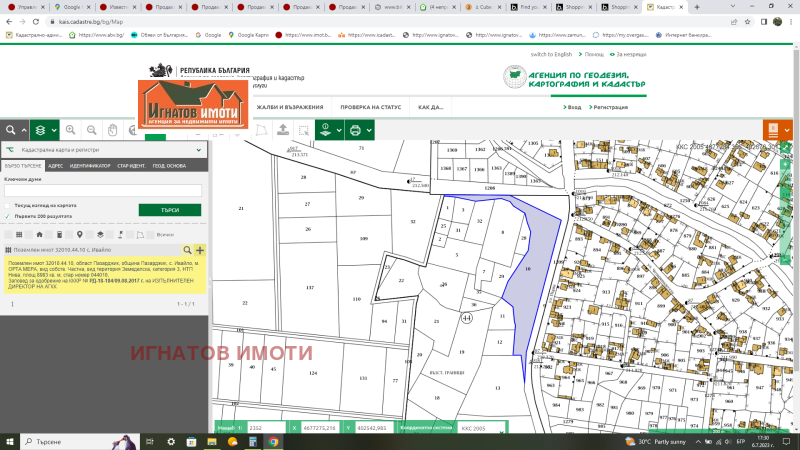The width and height of the screenshot is (800, 450).
Task: Click the zoom out magnifier tool
Action: 91,130
